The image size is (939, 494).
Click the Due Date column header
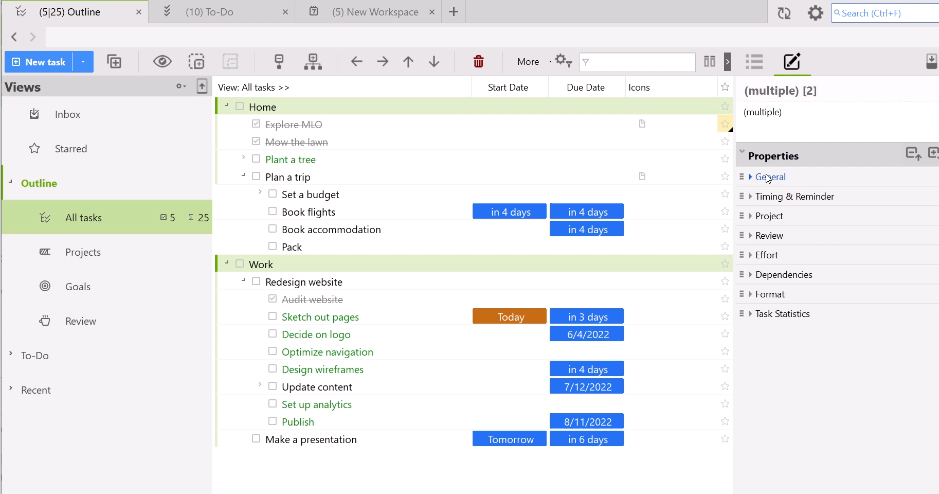click(586, 87)
